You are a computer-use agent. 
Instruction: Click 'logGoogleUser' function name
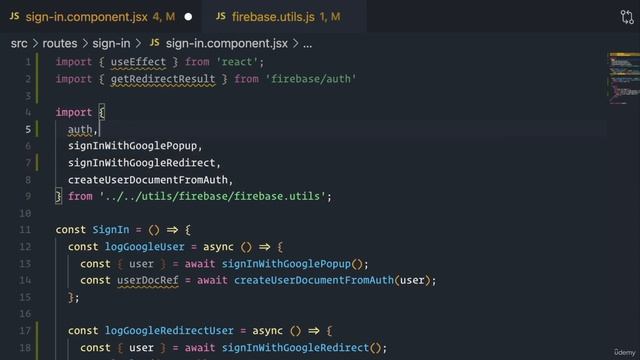tap(144, 247)
